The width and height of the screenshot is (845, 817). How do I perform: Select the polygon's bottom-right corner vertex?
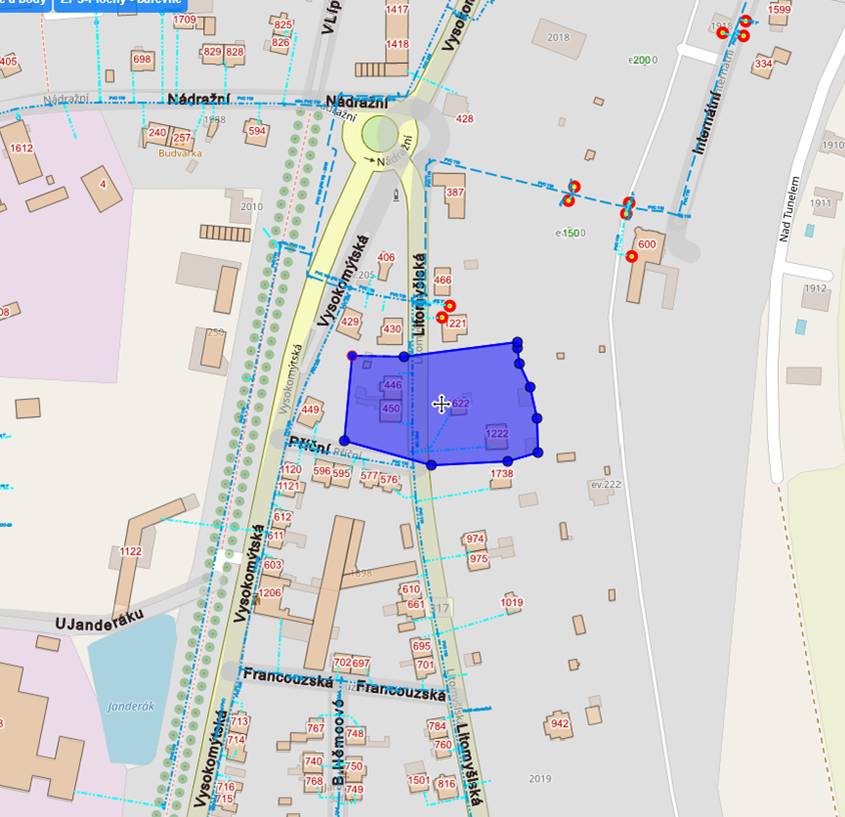538,453
